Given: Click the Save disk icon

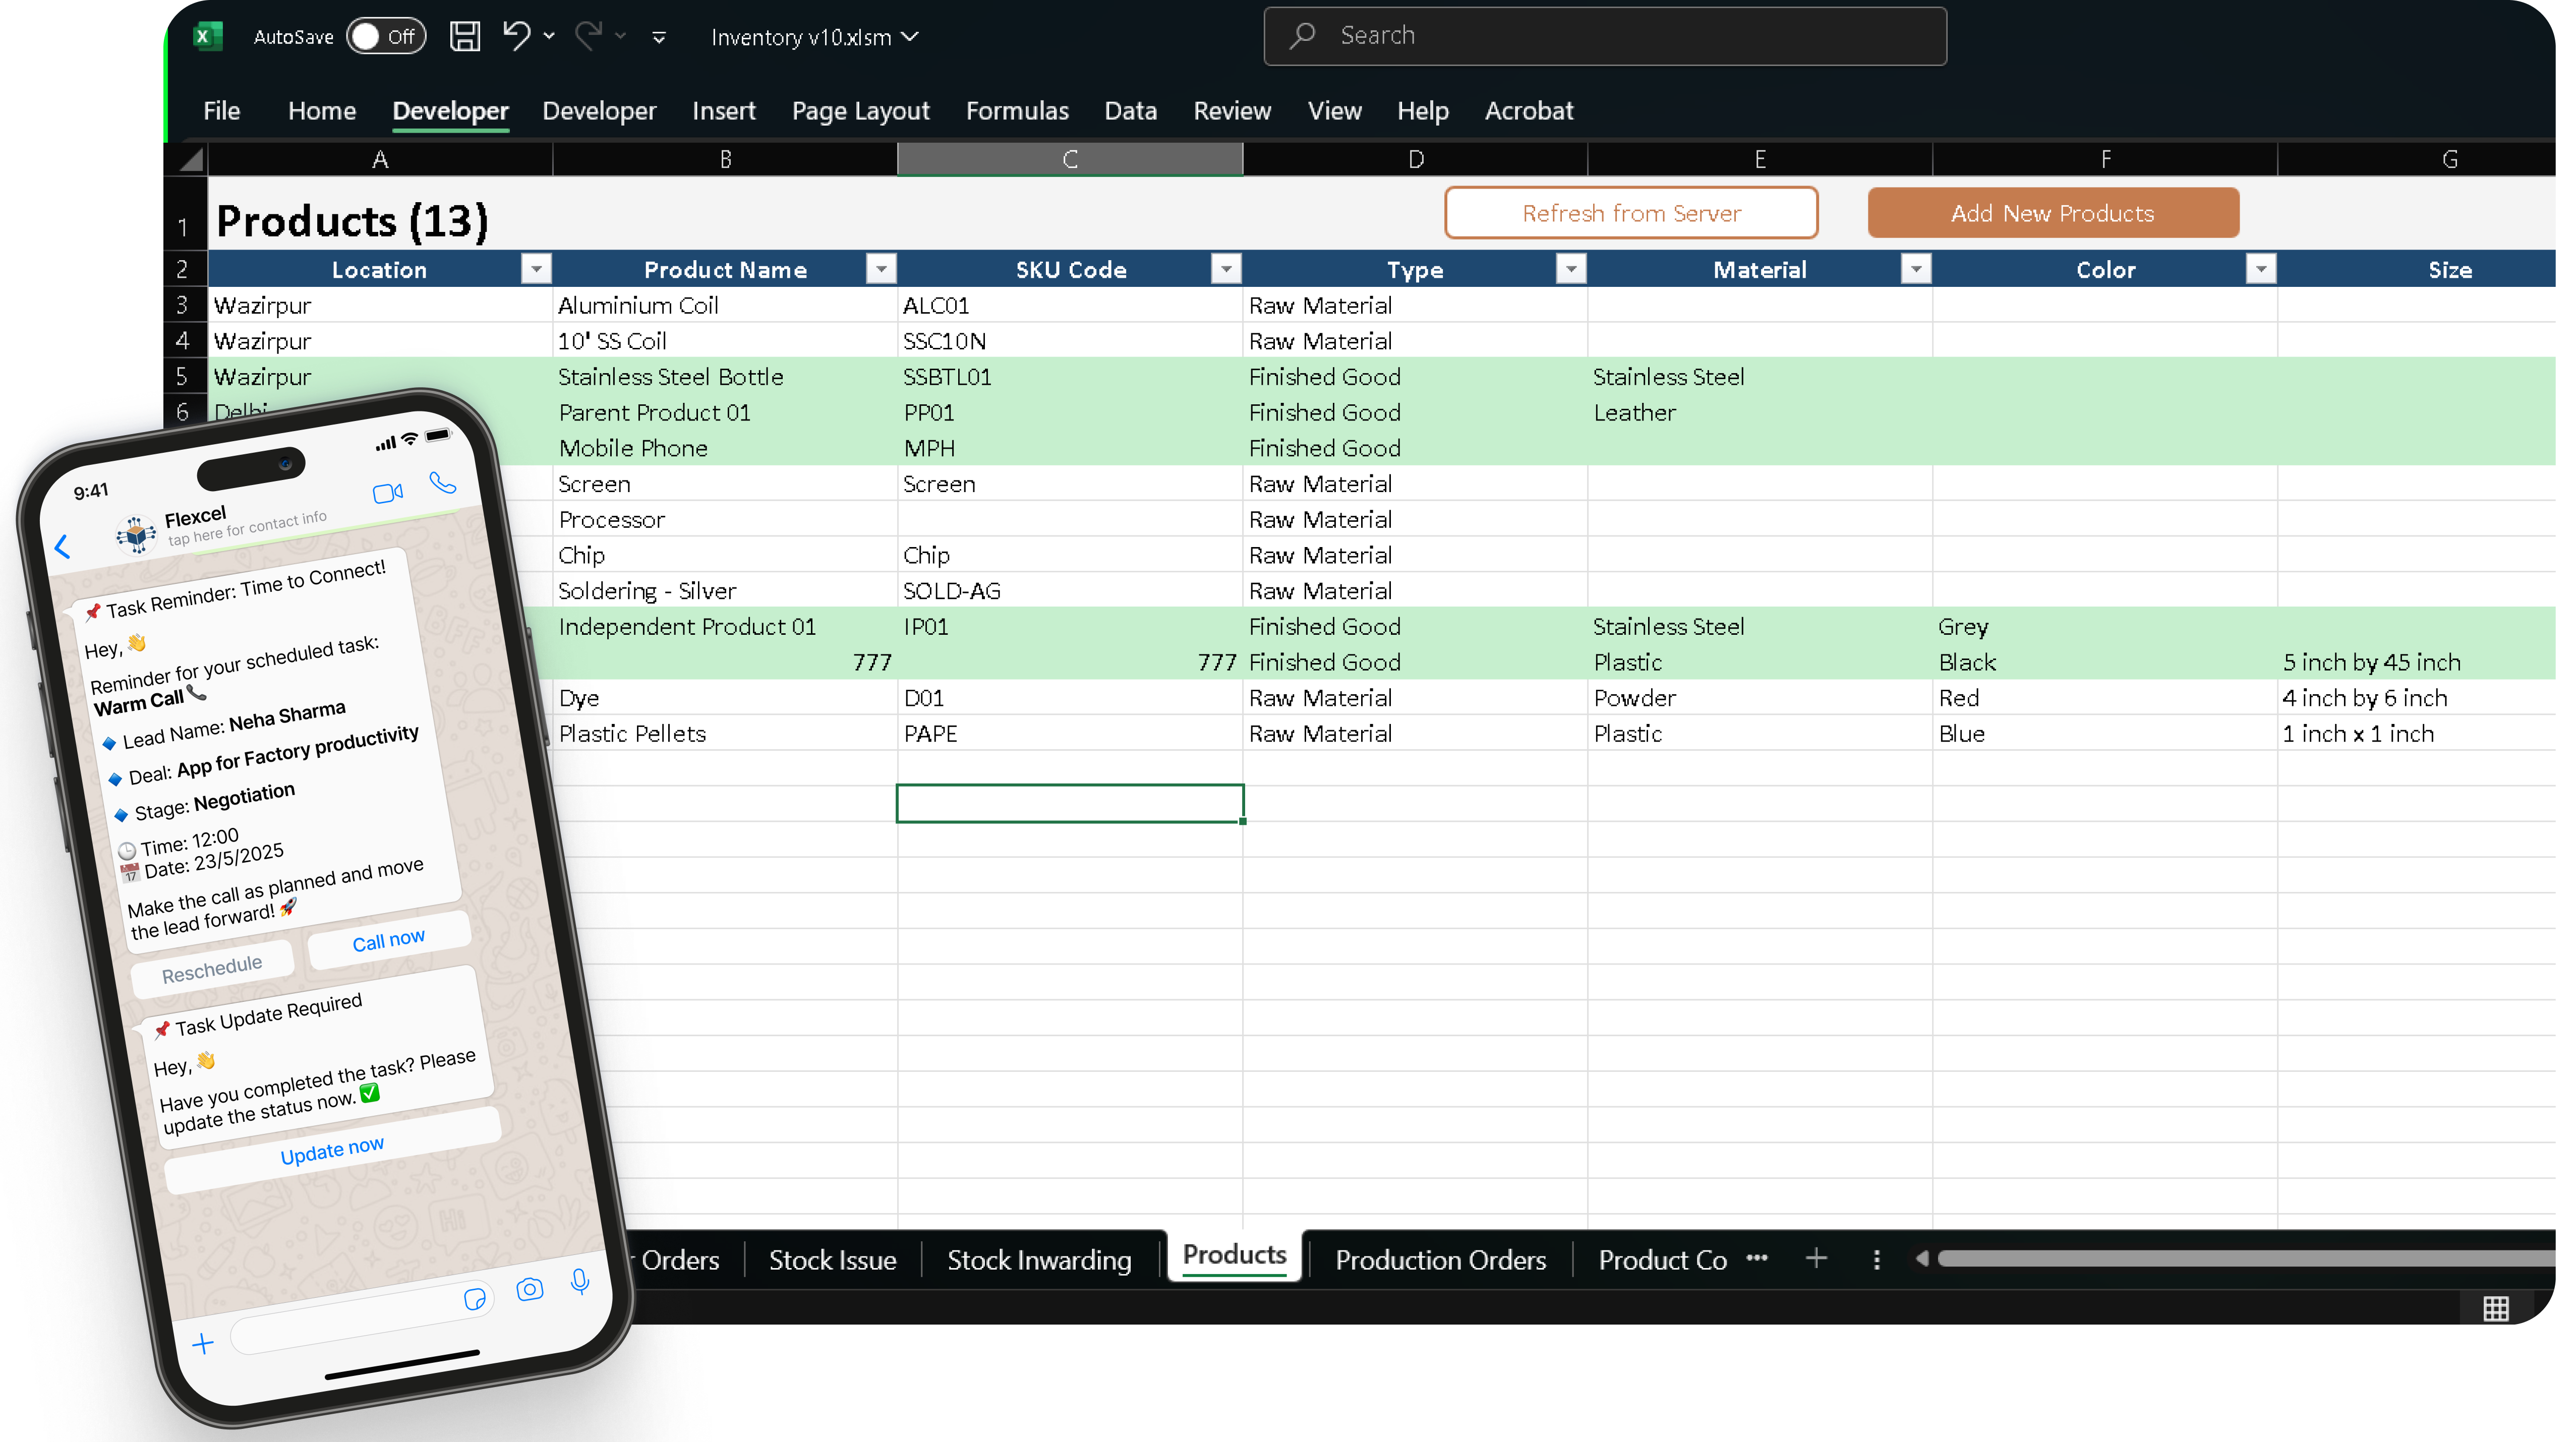Looking at the screenshot, I should (x=464, y=37).
